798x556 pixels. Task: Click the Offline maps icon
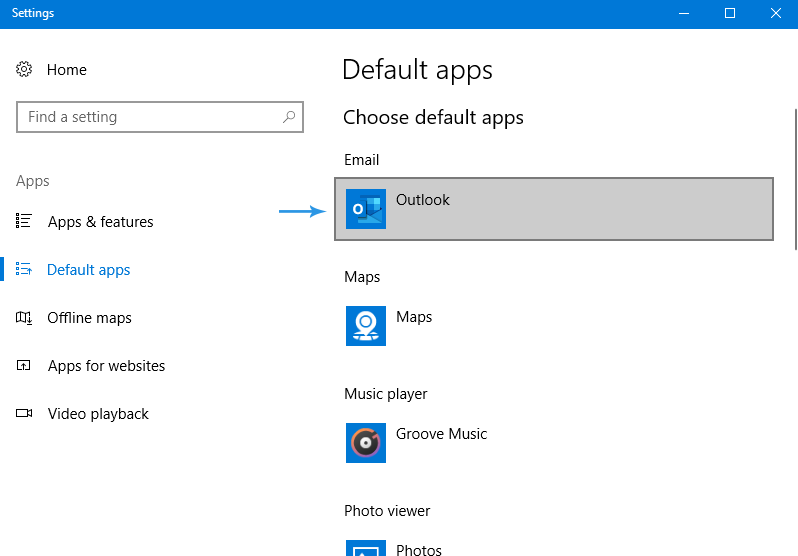(23, 318)
